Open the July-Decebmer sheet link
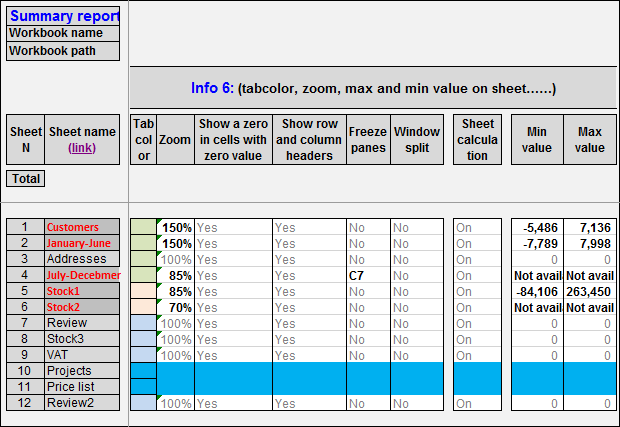620x427 pixels. pyautogui.click(x=82, y=275)
